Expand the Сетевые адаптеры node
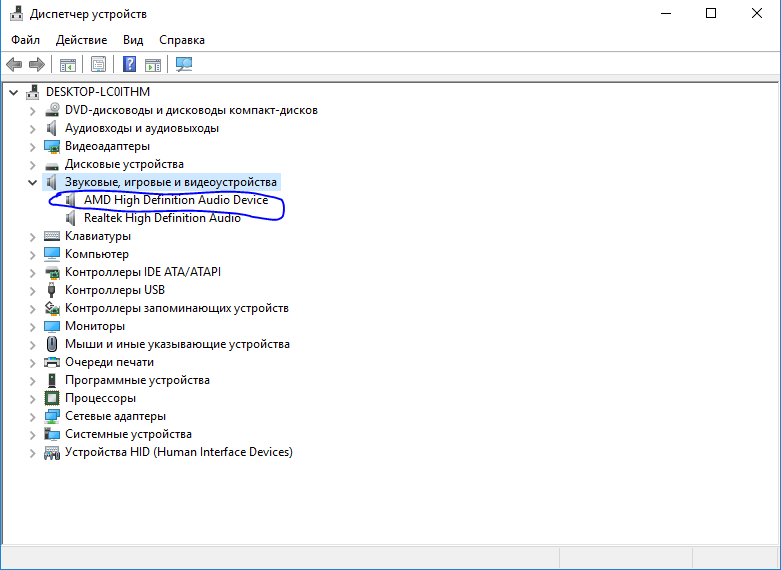This screenshot has height=570, width=781. click(32, 417)
